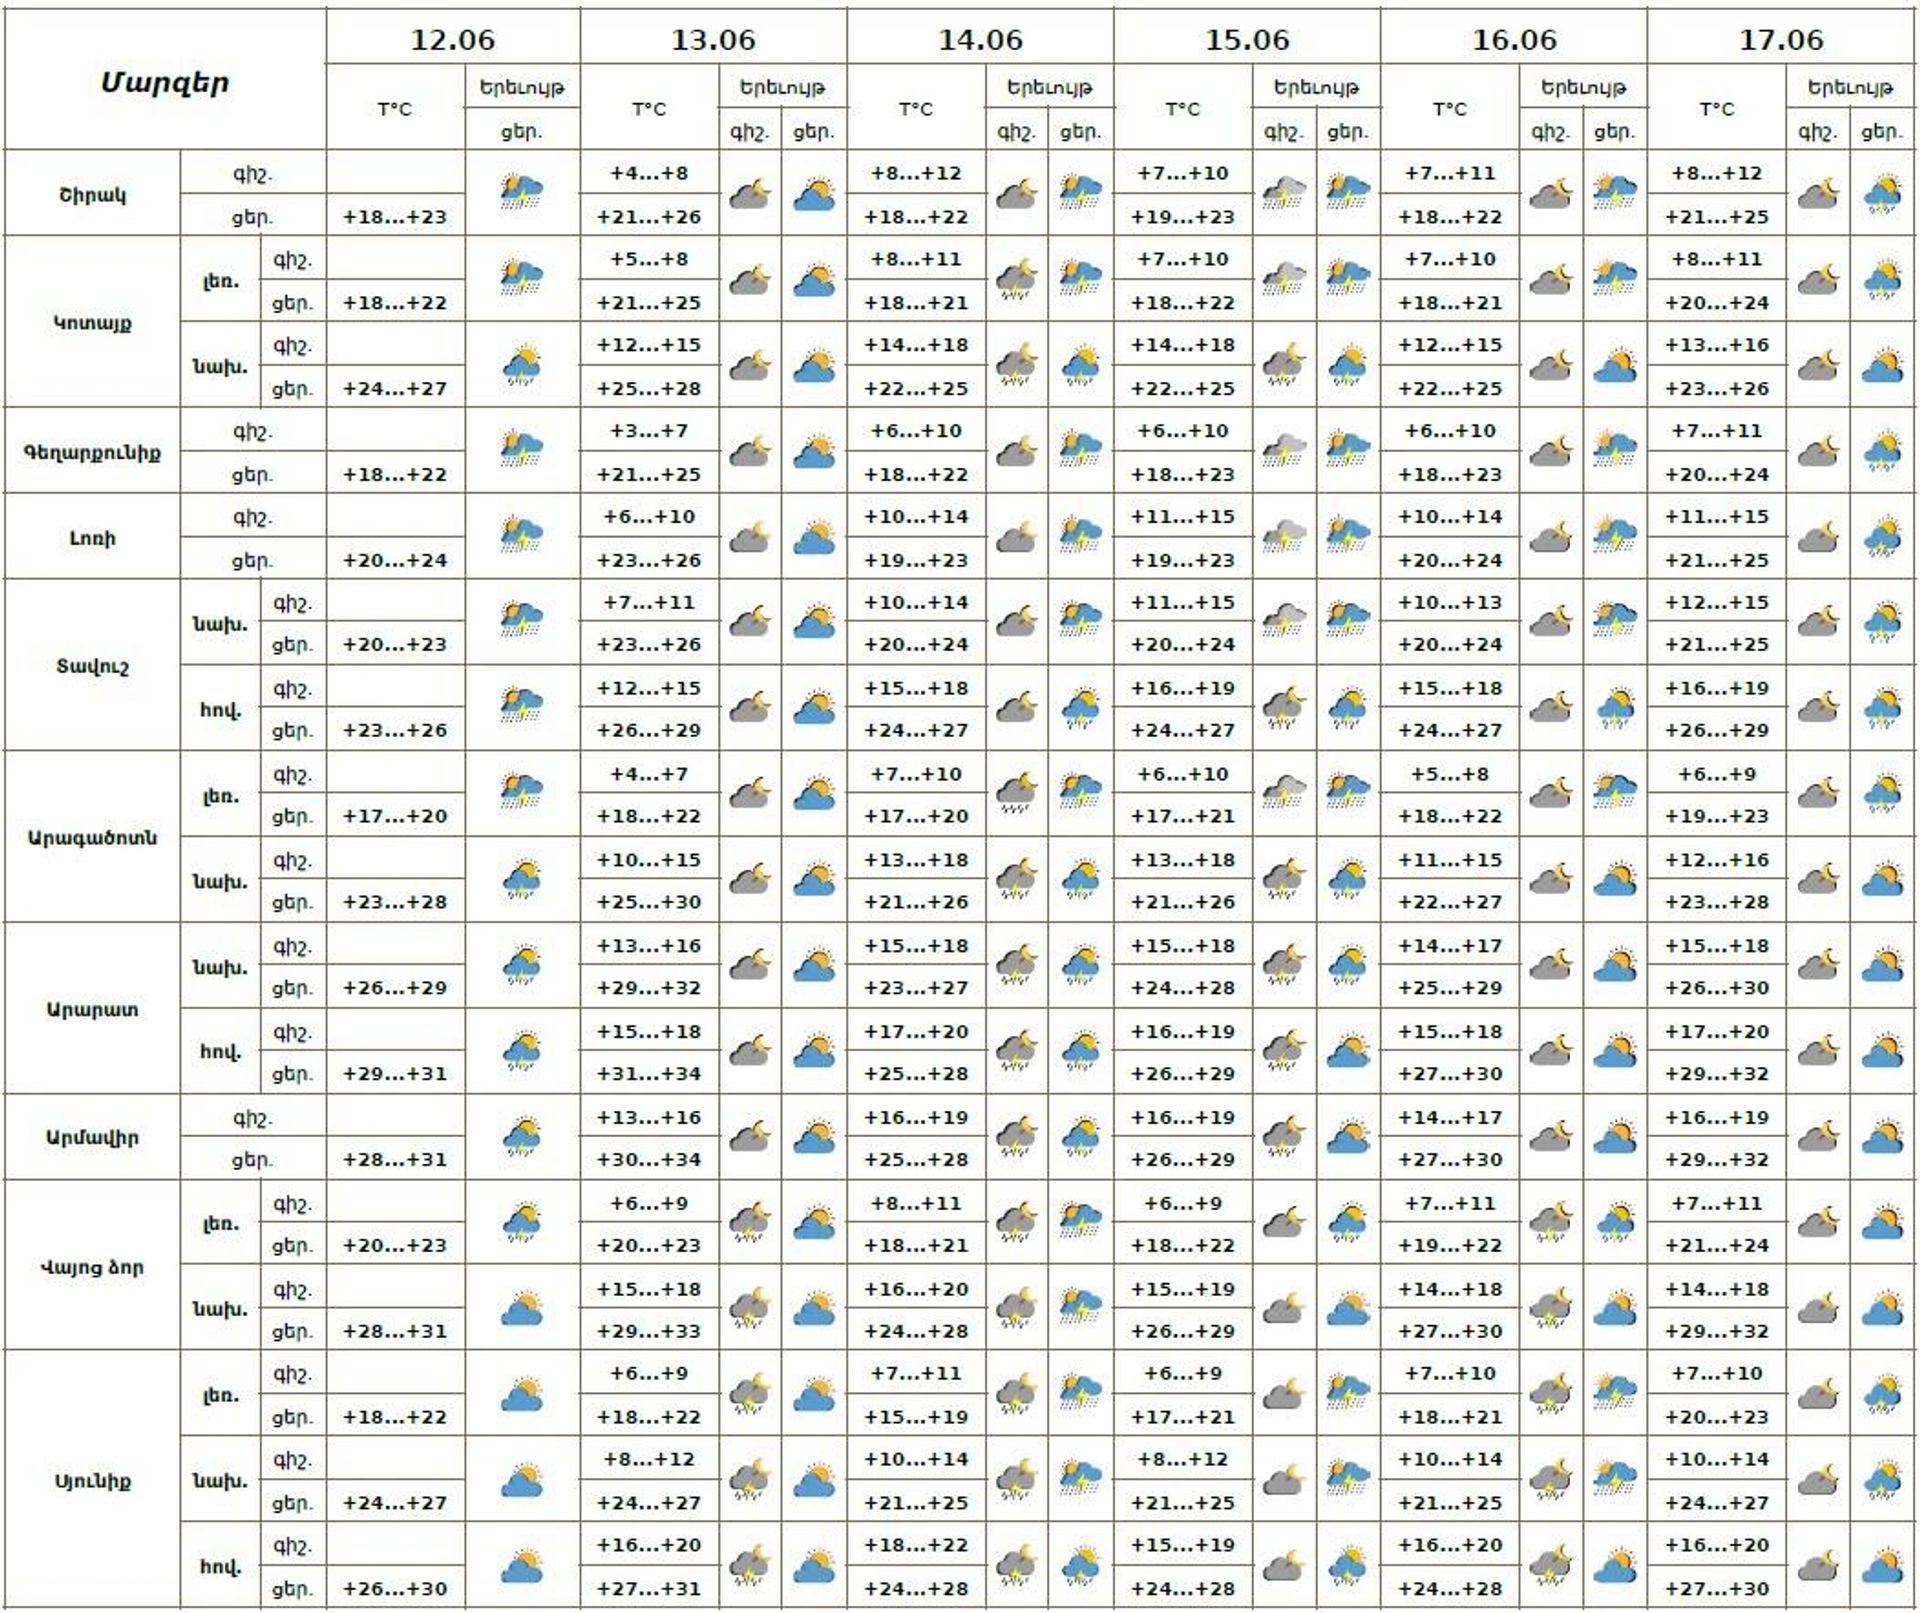The height and width of the screenshot is (1613, 1920).
Task: Select Արմավիր night thunderstorm icon for 14.06
Action: pyautogui.click(x=1017, y=1137)
